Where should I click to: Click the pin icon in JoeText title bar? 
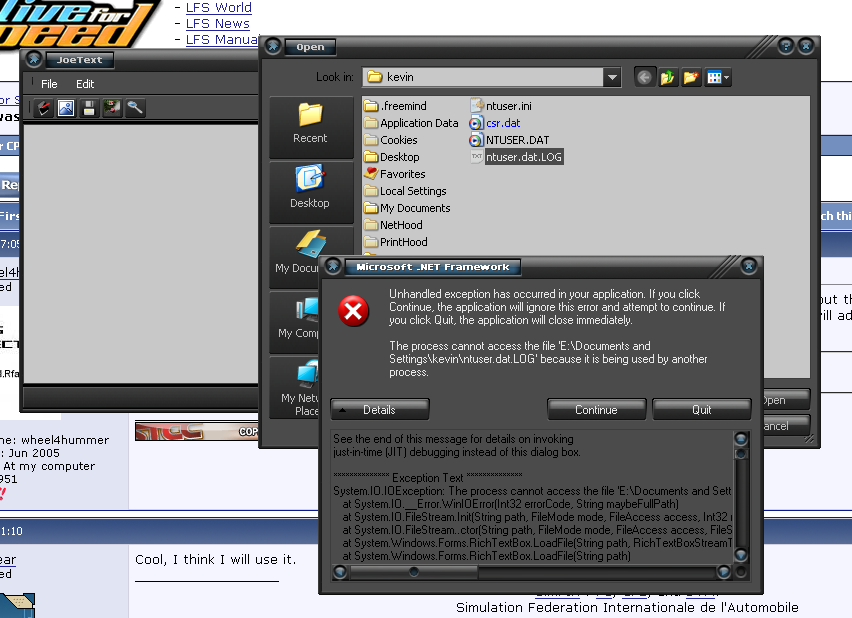[34, 59]
